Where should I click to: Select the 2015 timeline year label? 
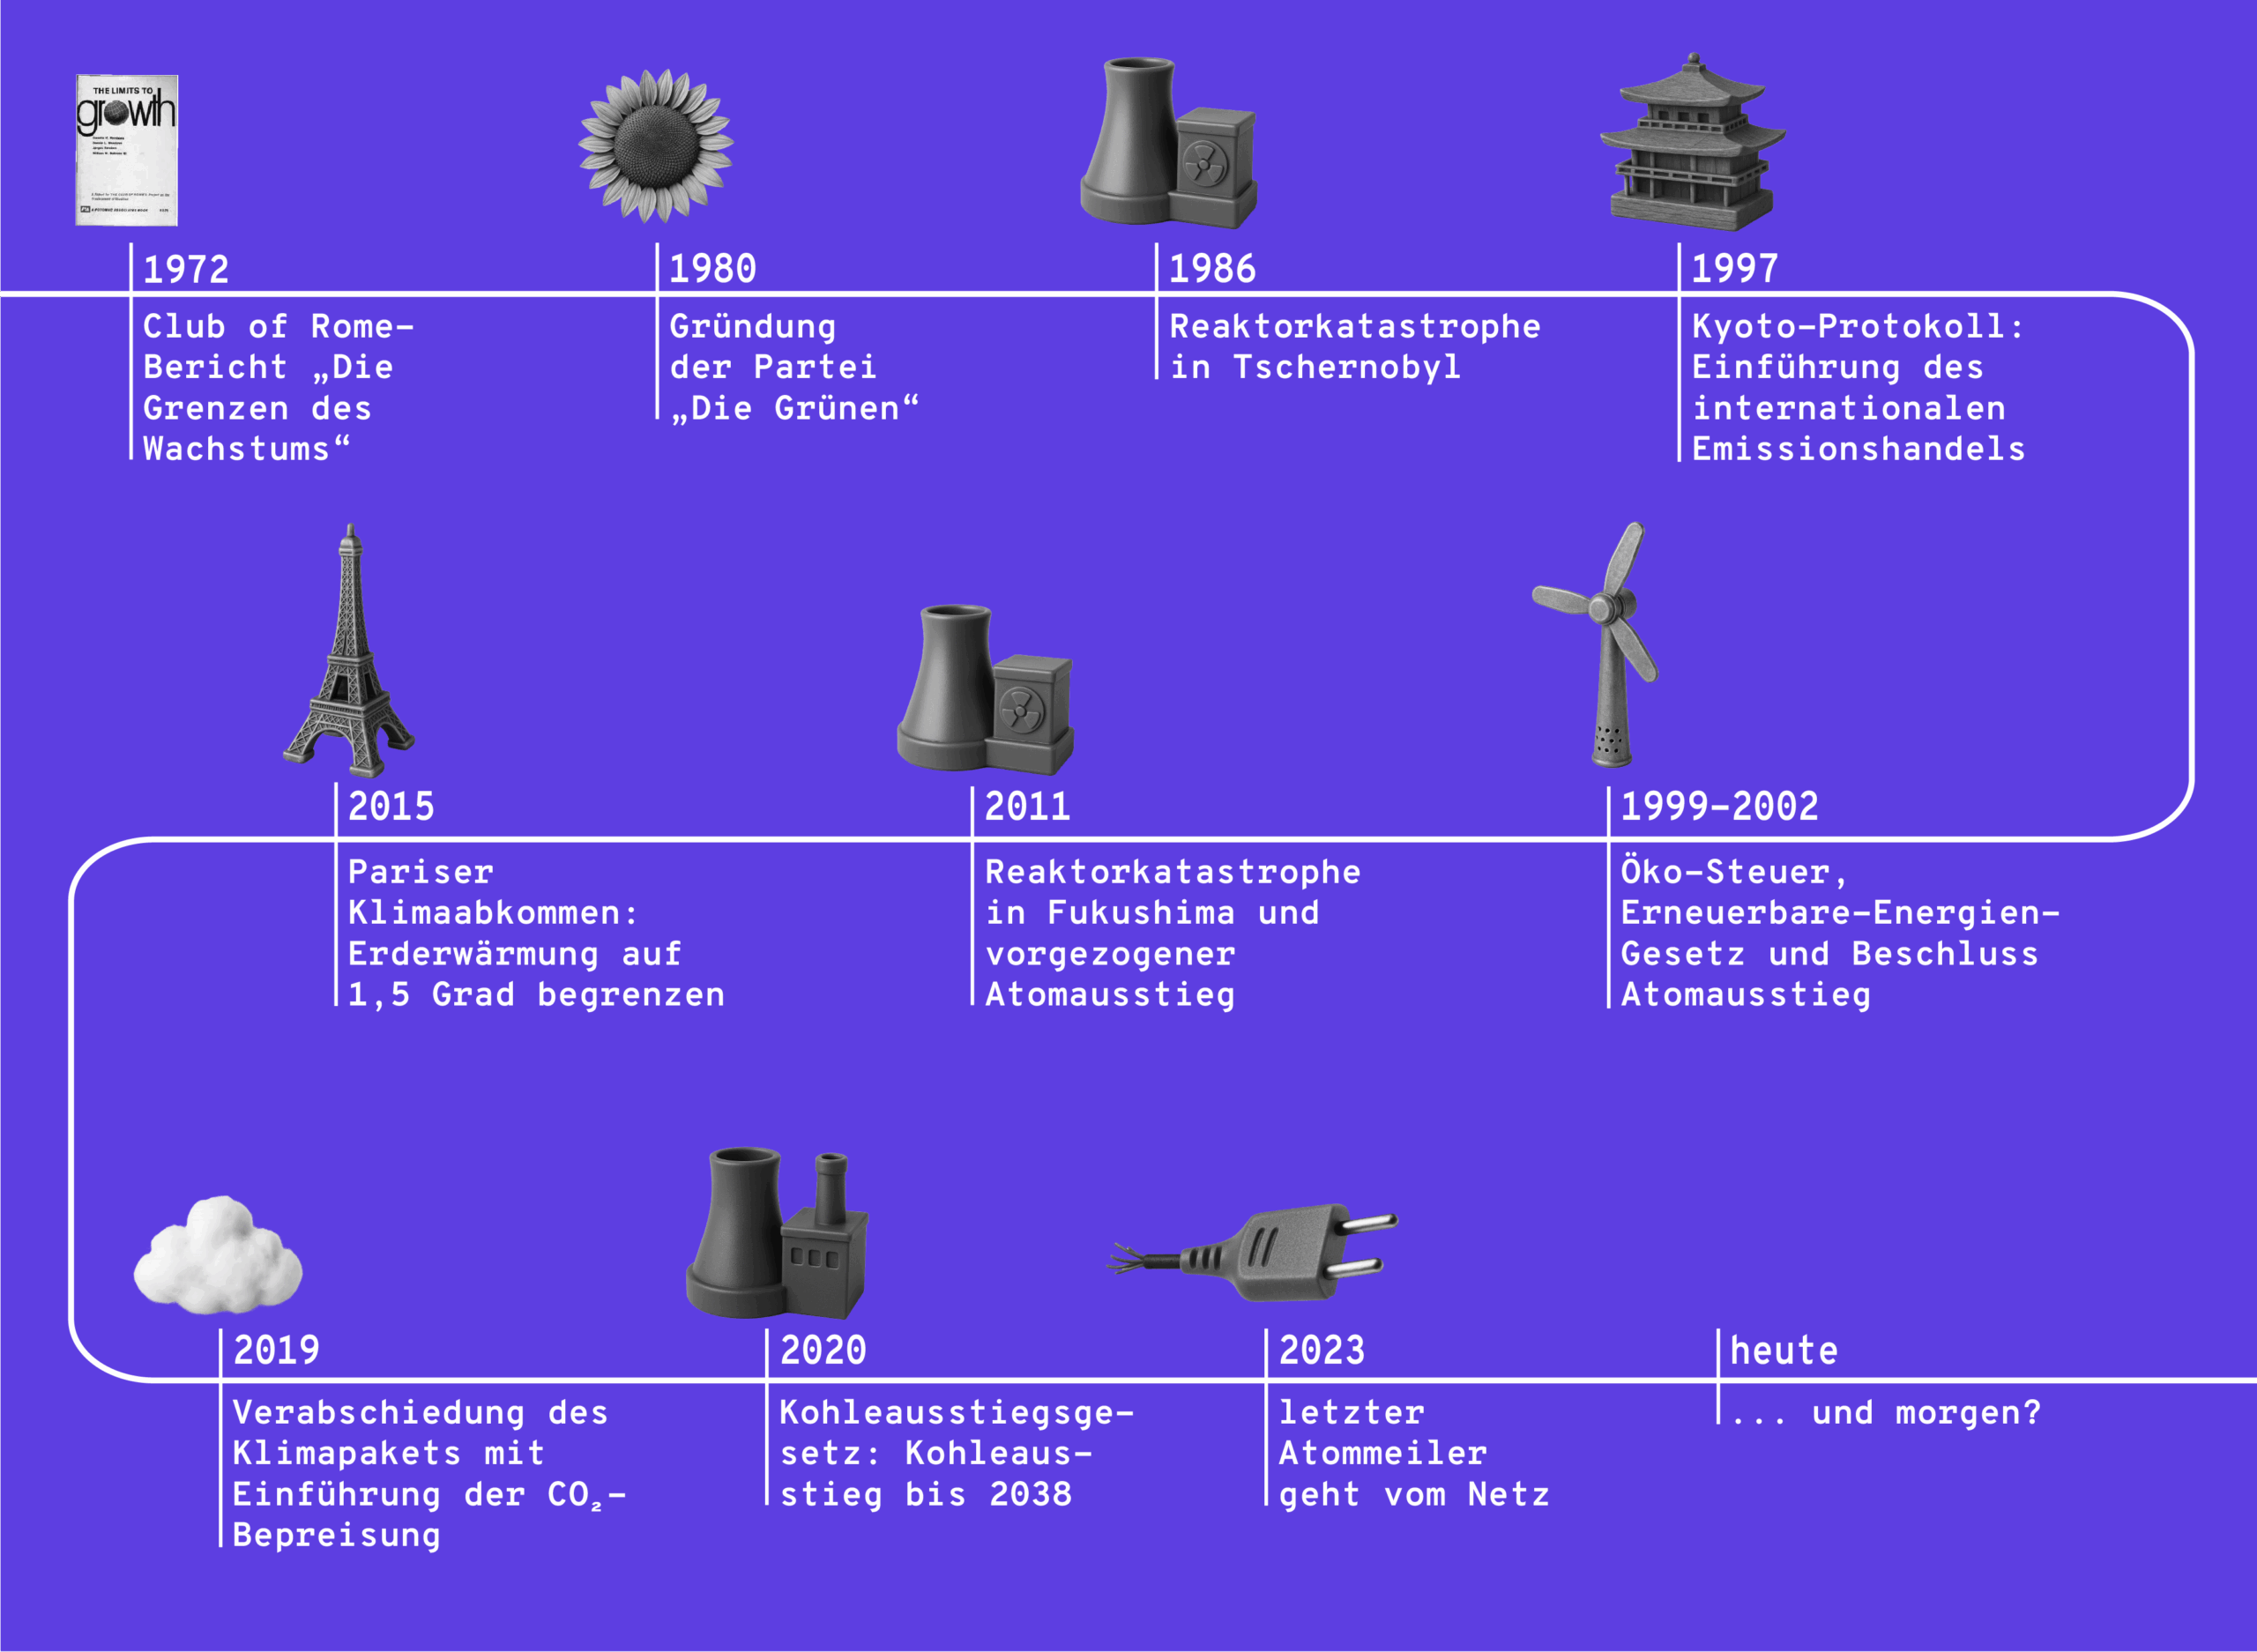(391, 807)
